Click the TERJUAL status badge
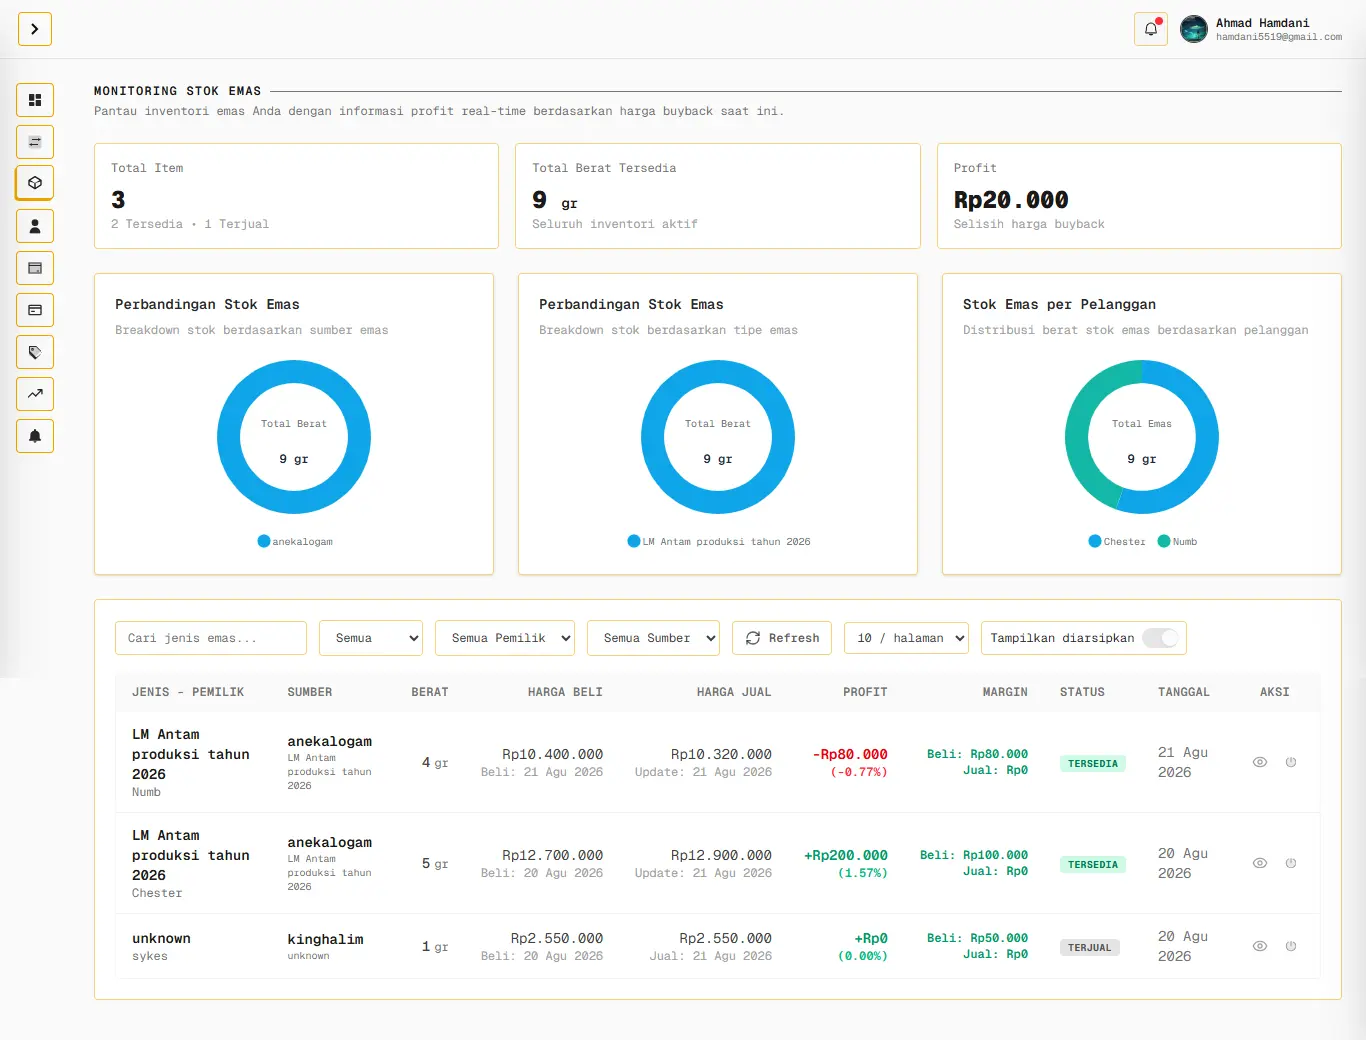 coord(1090,947)
